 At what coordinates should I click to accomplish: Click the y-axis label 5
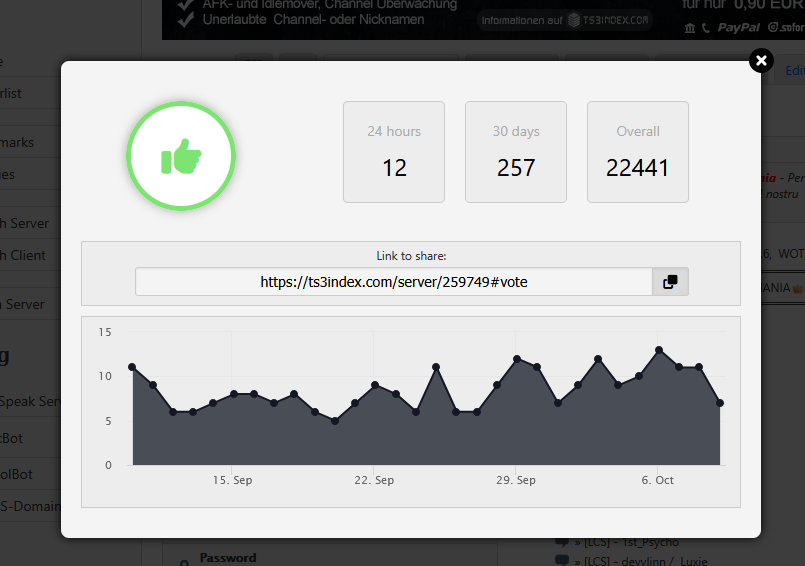coord(108,421)
